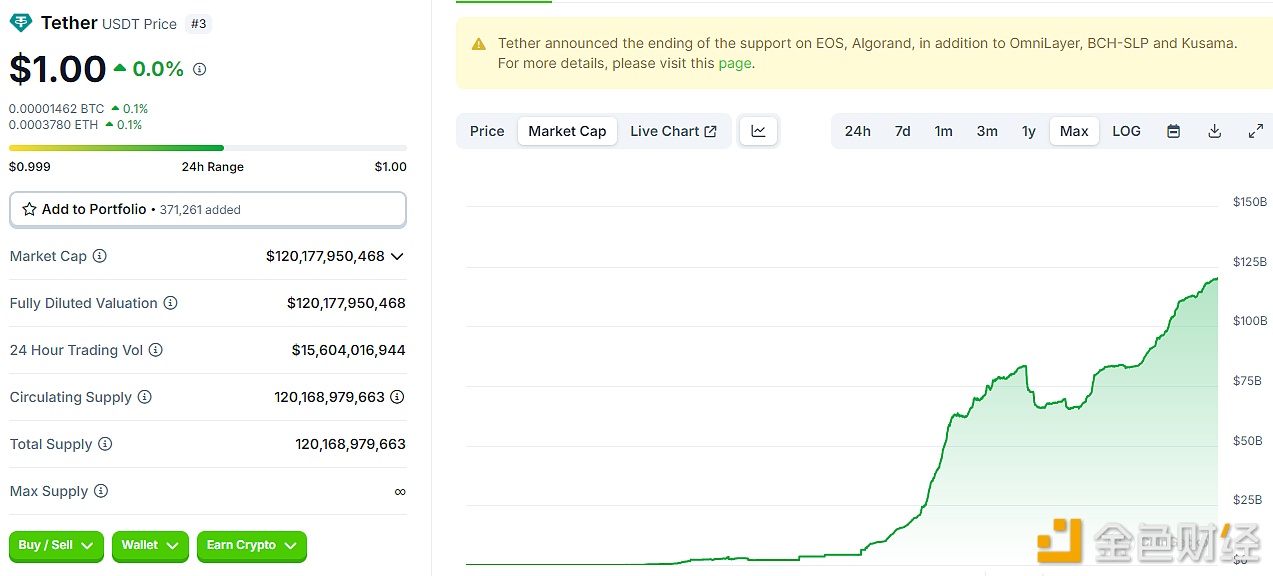Select the 1m time range

(943, 131)
